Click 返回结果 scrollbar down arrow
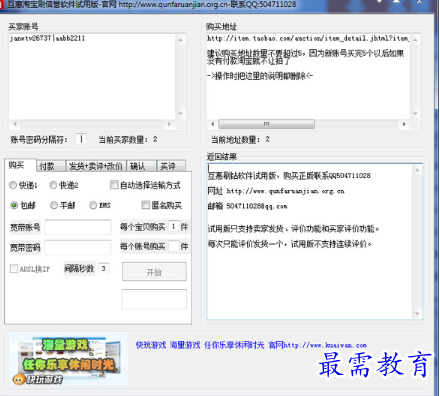The width and height of the screenshot is (440, 396). pyautogui.click(x=417, y=314)
